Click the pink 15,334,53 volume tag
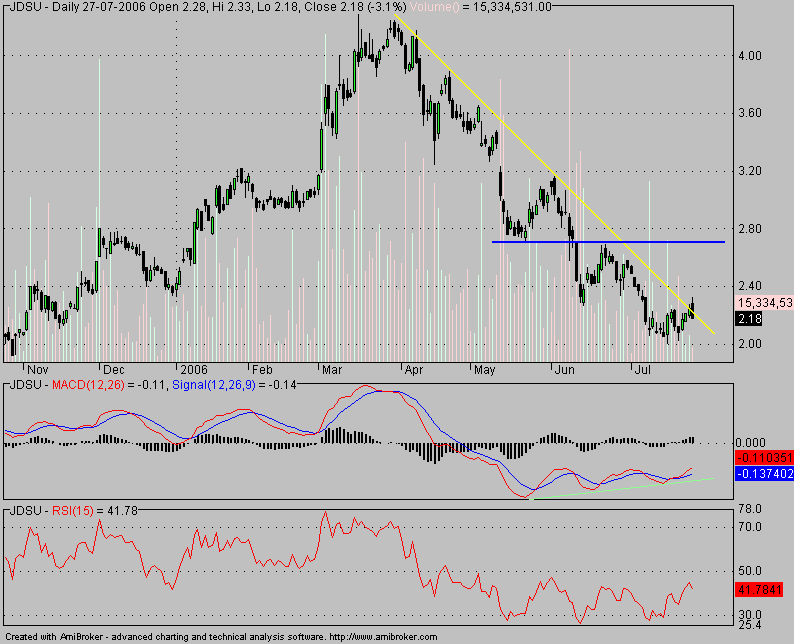The image size is (794, 644). coord(764,303)
